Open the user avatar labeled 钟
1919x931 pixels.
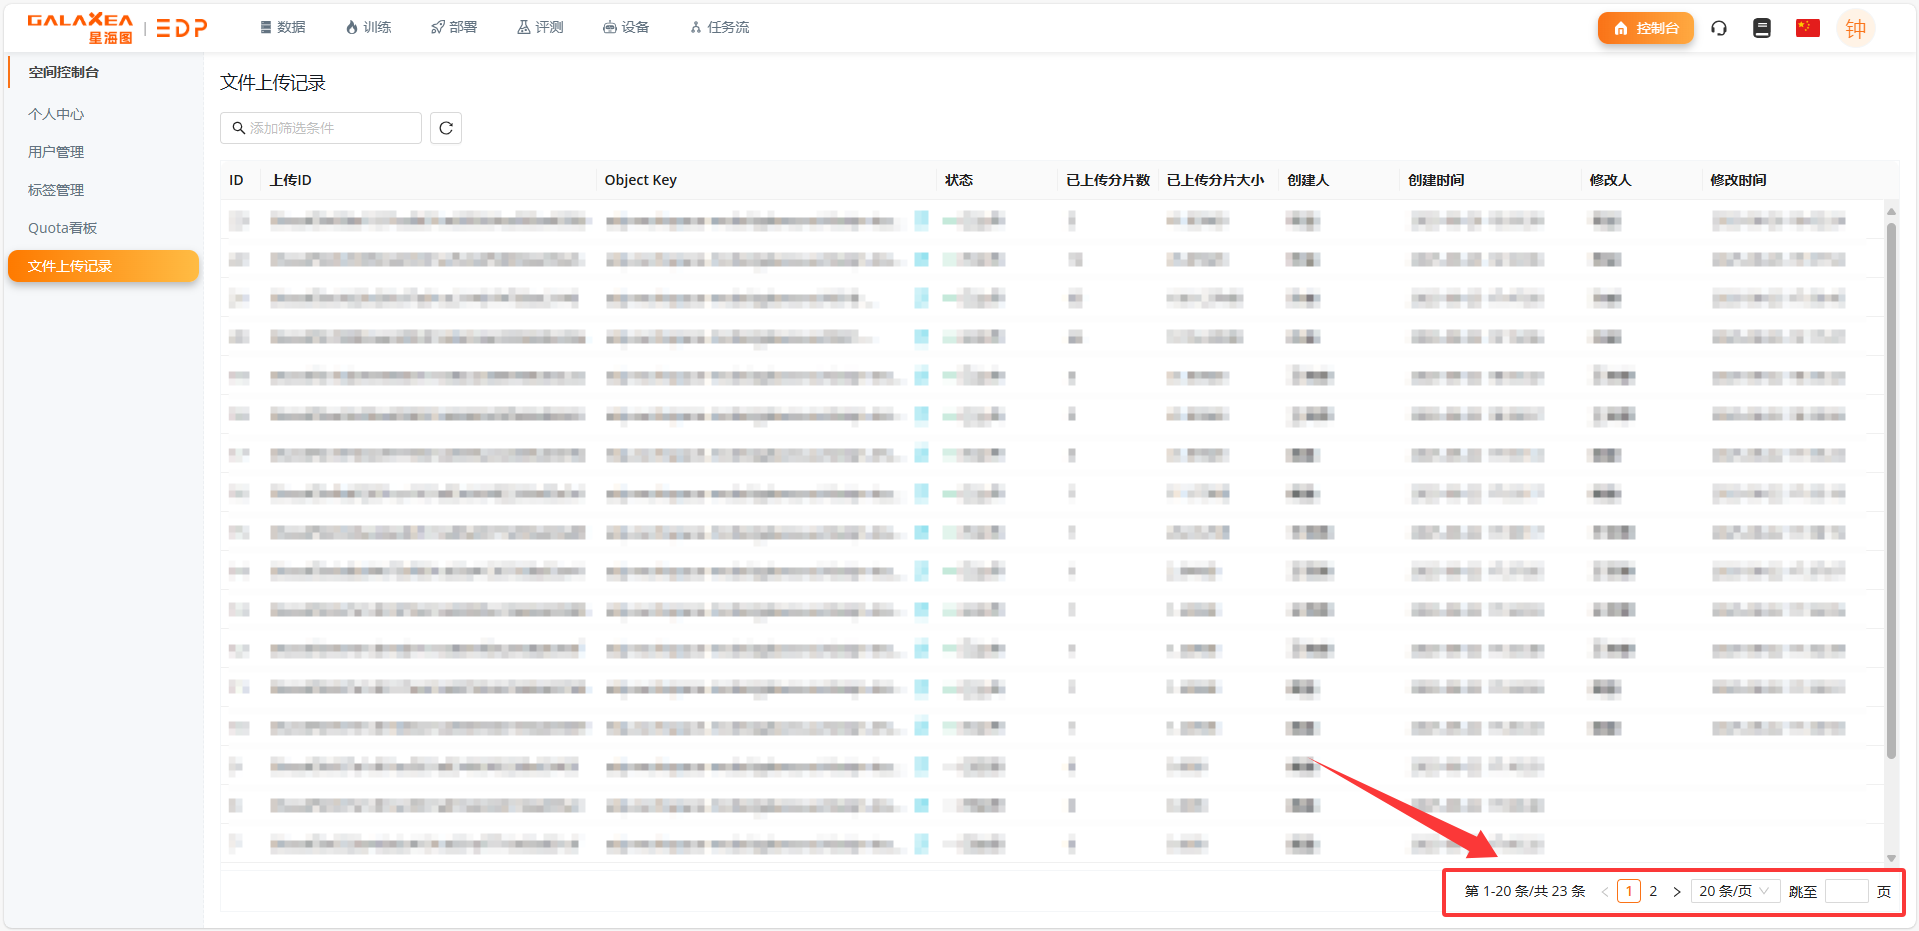(x=1855, y=28)
